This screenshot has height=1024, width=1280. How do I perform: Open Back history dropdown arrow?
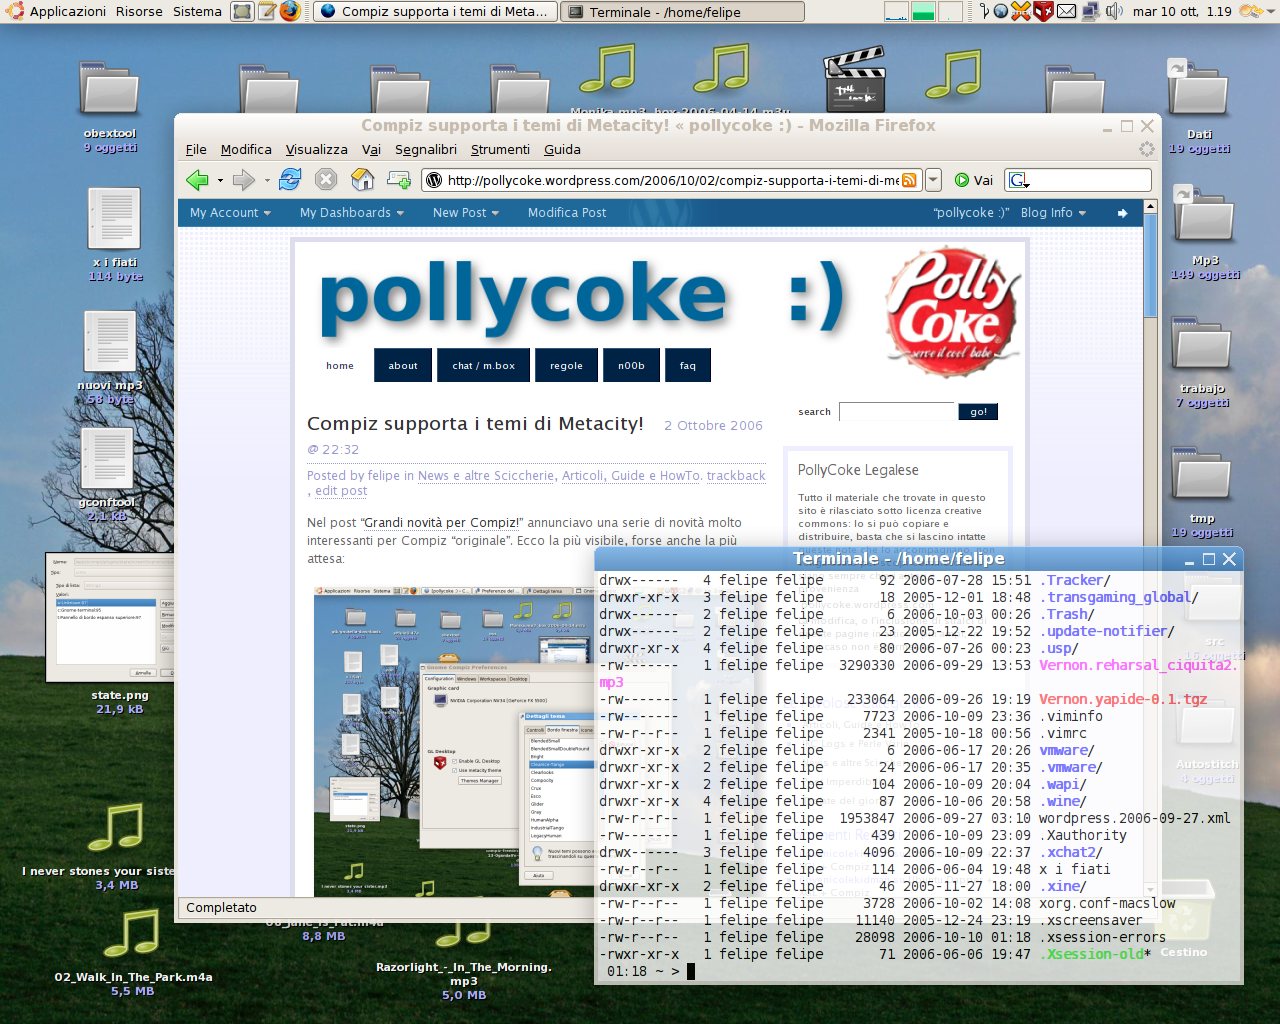pyautogui.click(x=220, y=181)
